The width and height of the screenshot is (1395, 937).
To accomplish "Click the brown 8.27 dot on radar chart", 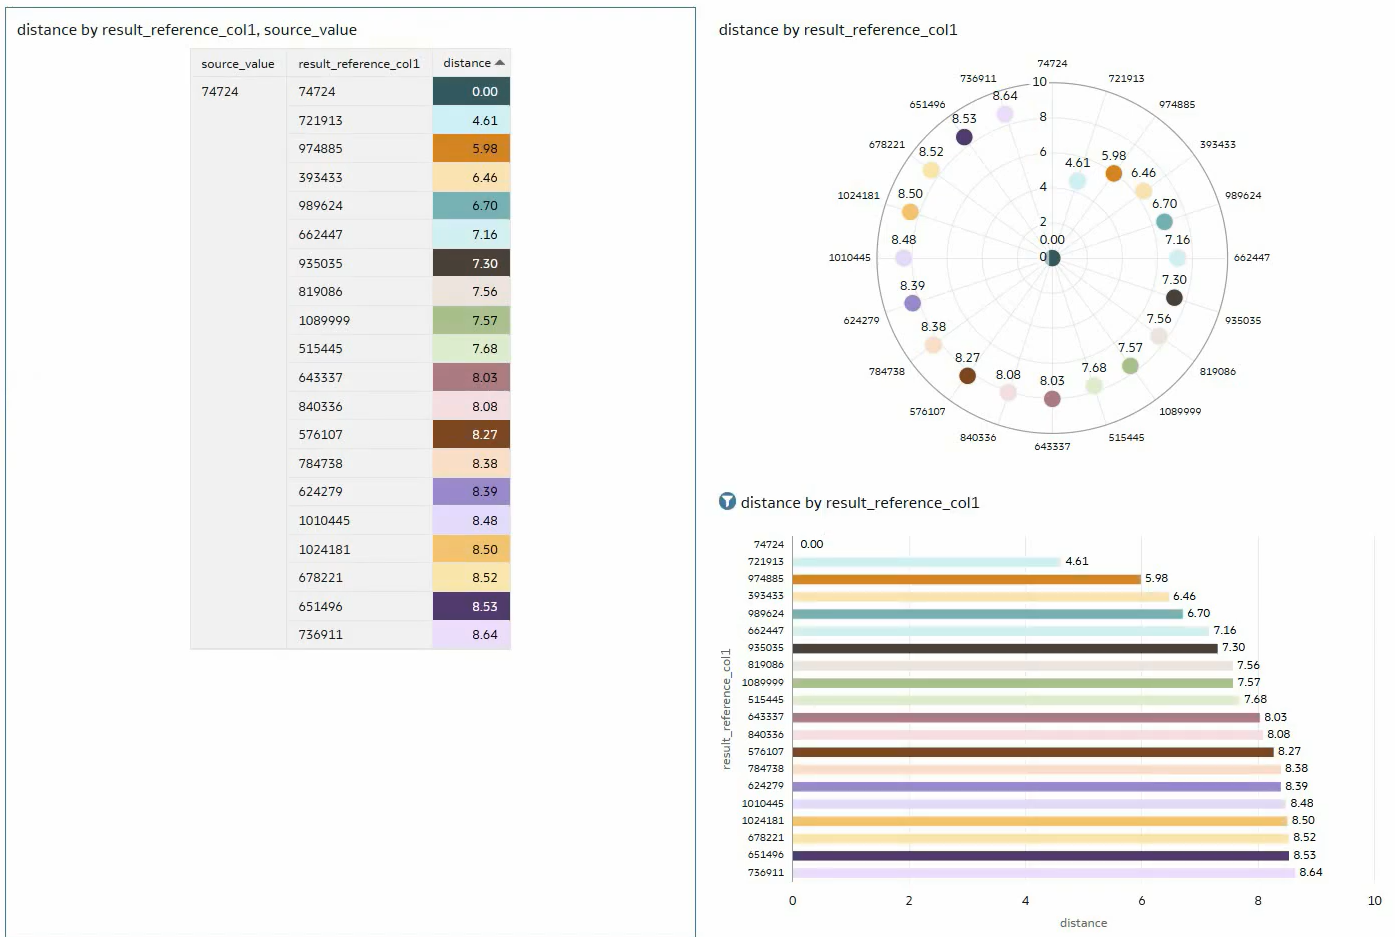I will click(x=967, y=376).
